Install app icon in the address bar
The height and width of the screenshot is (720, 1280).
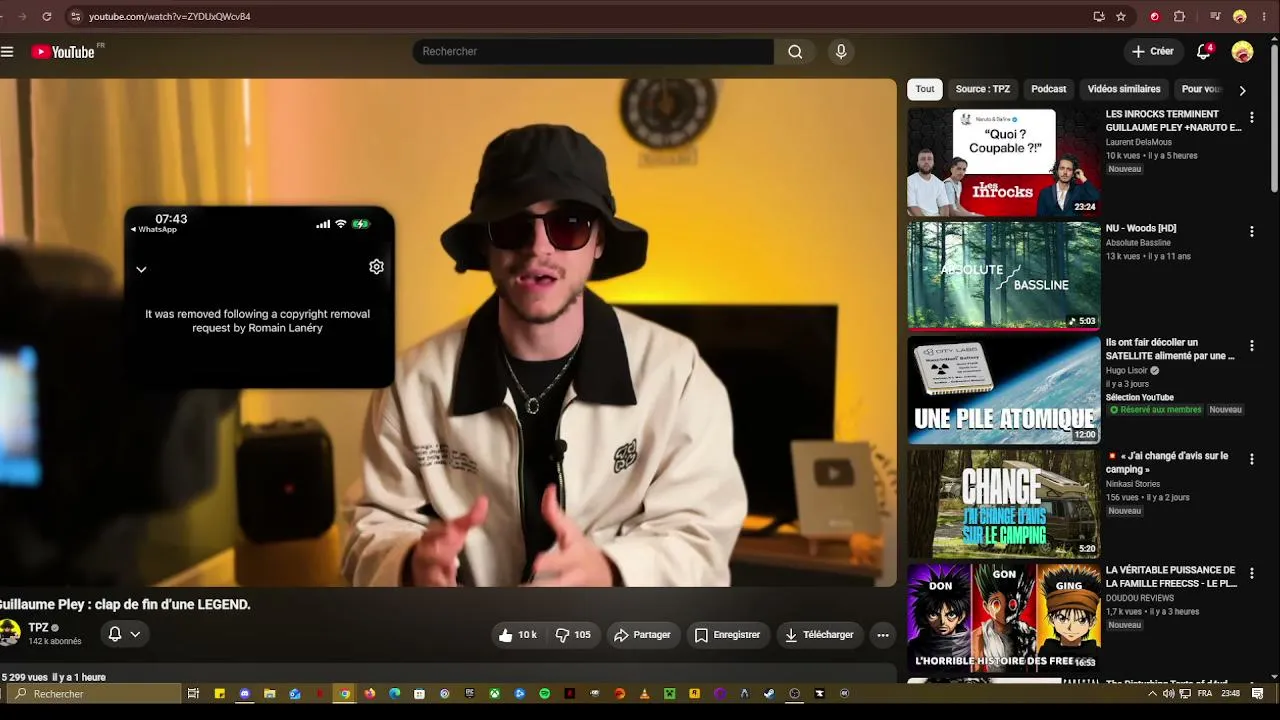point(1099,16)
